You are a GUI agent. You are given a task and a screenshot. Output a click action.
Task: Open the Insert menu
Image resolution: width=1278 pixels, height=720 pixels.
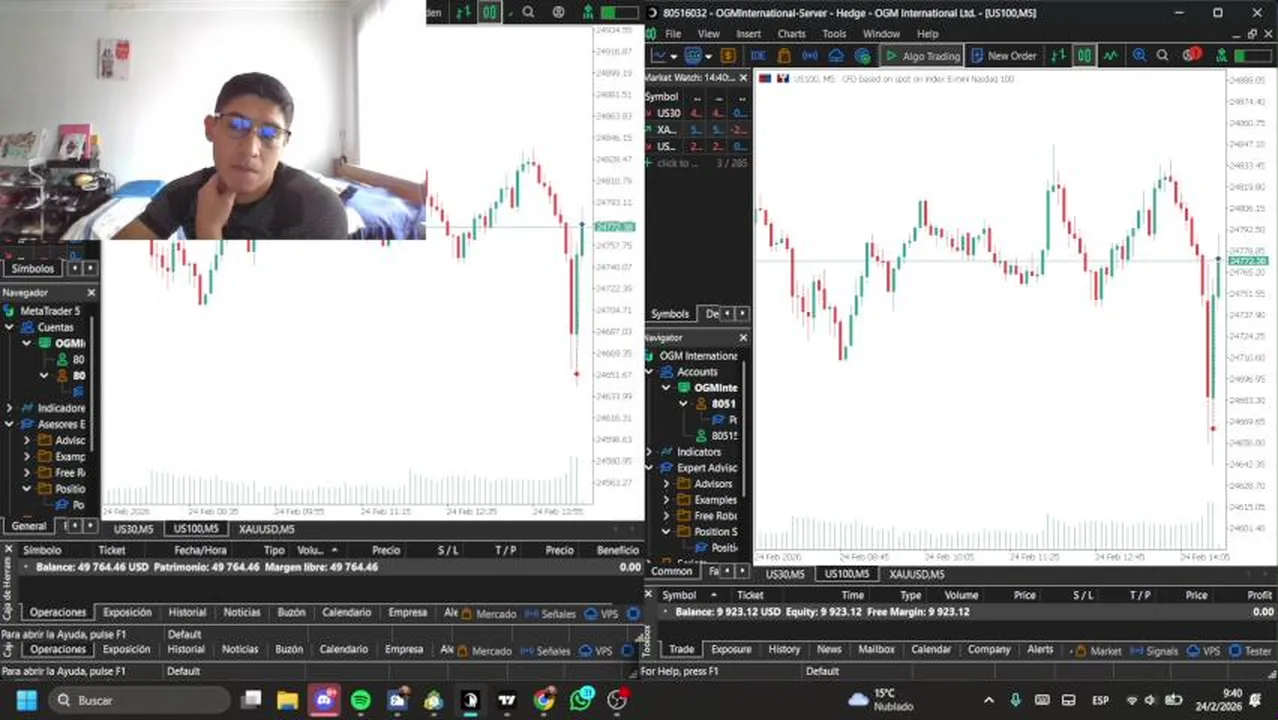tap(748, 34)
